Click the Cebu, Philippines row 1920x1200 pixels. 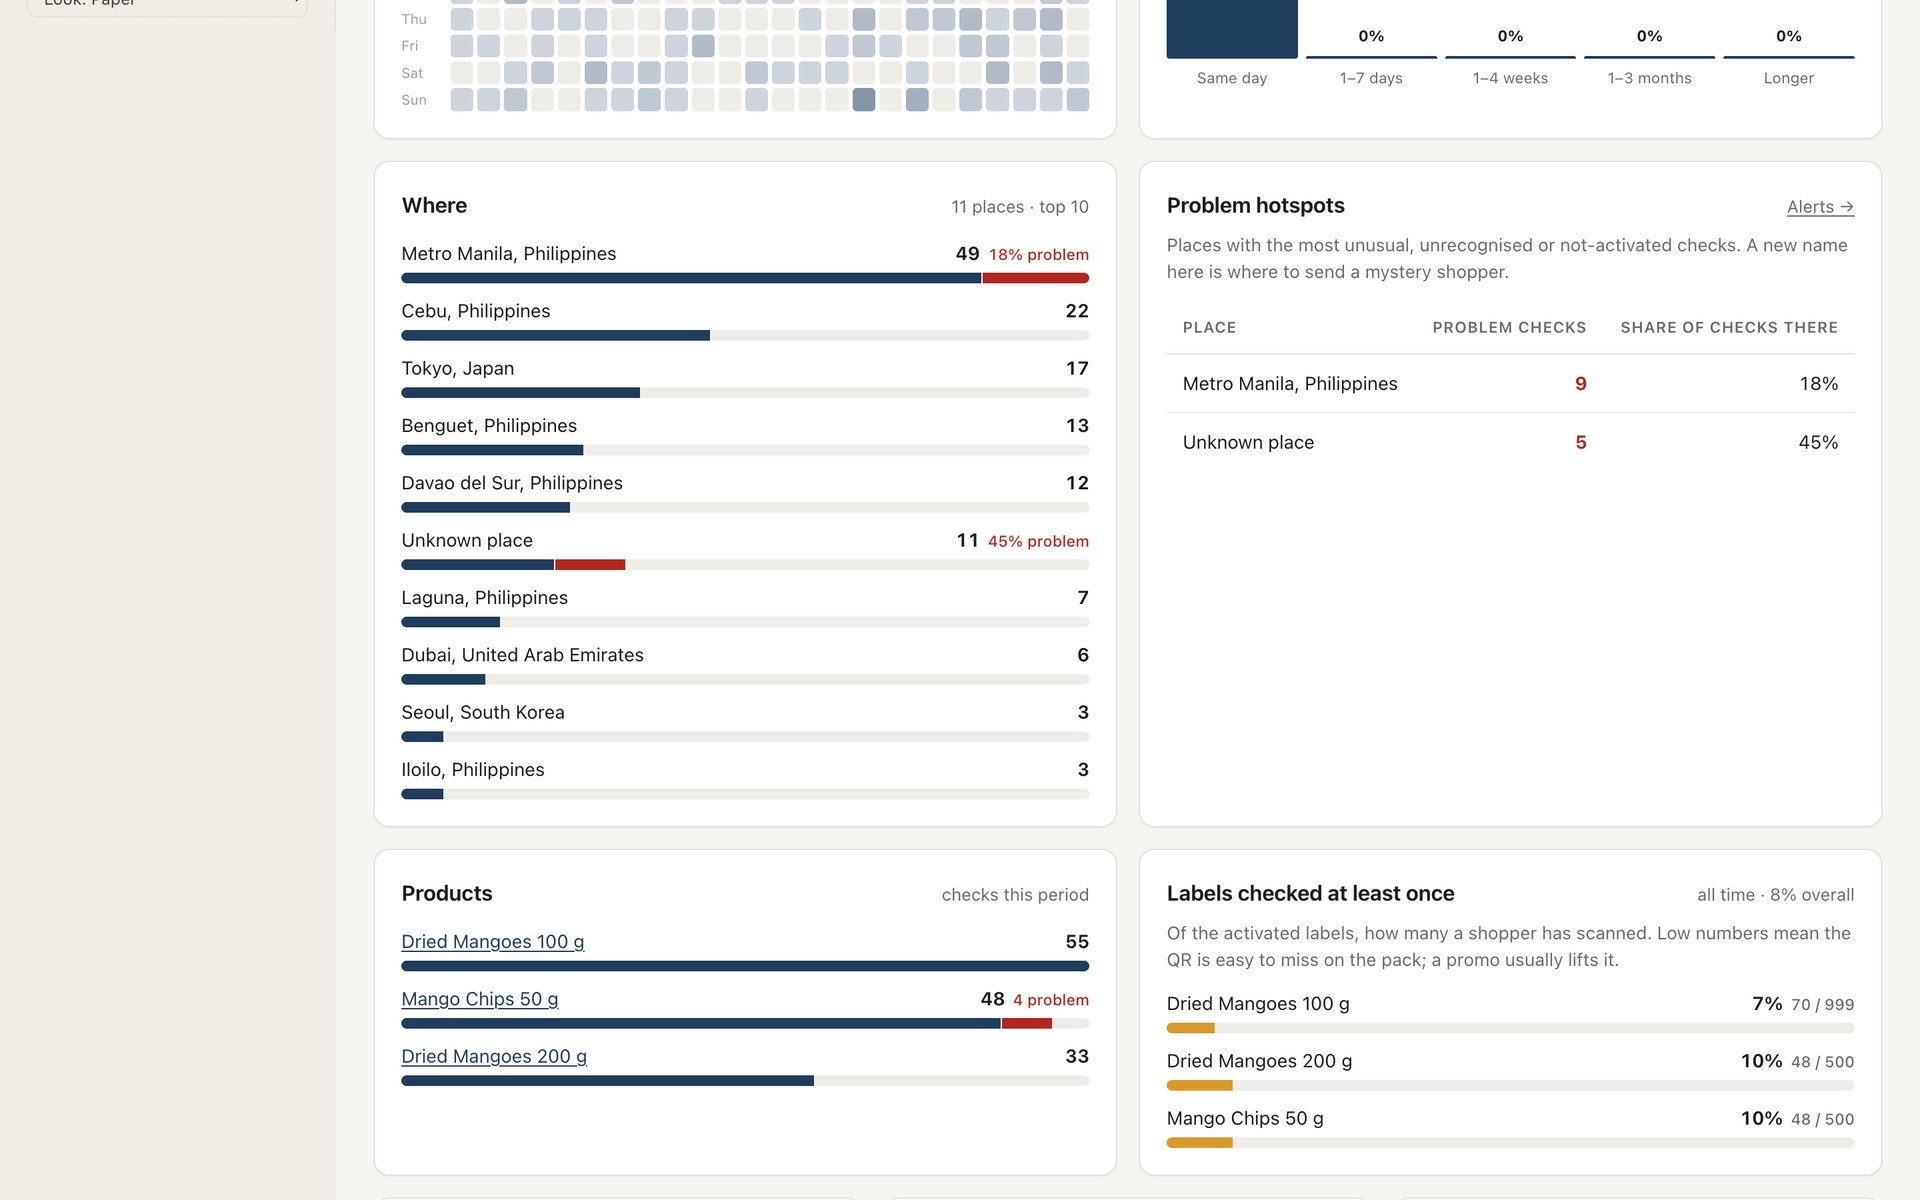click(745, 321)
